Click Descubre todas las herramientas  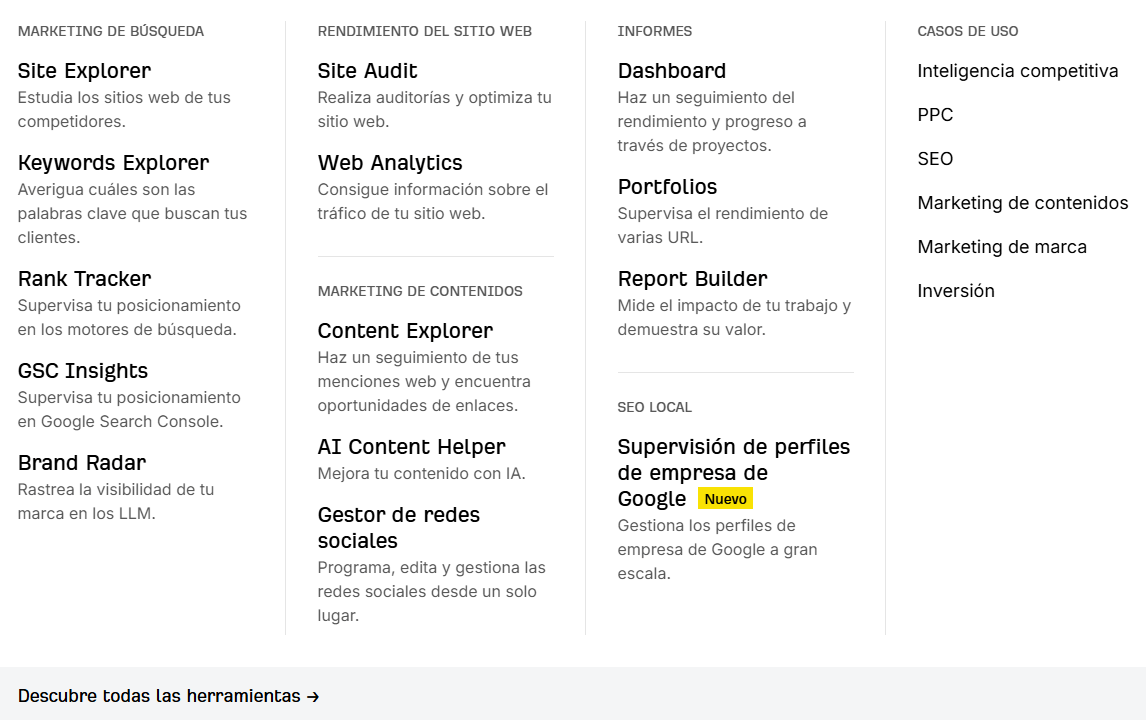168,696
